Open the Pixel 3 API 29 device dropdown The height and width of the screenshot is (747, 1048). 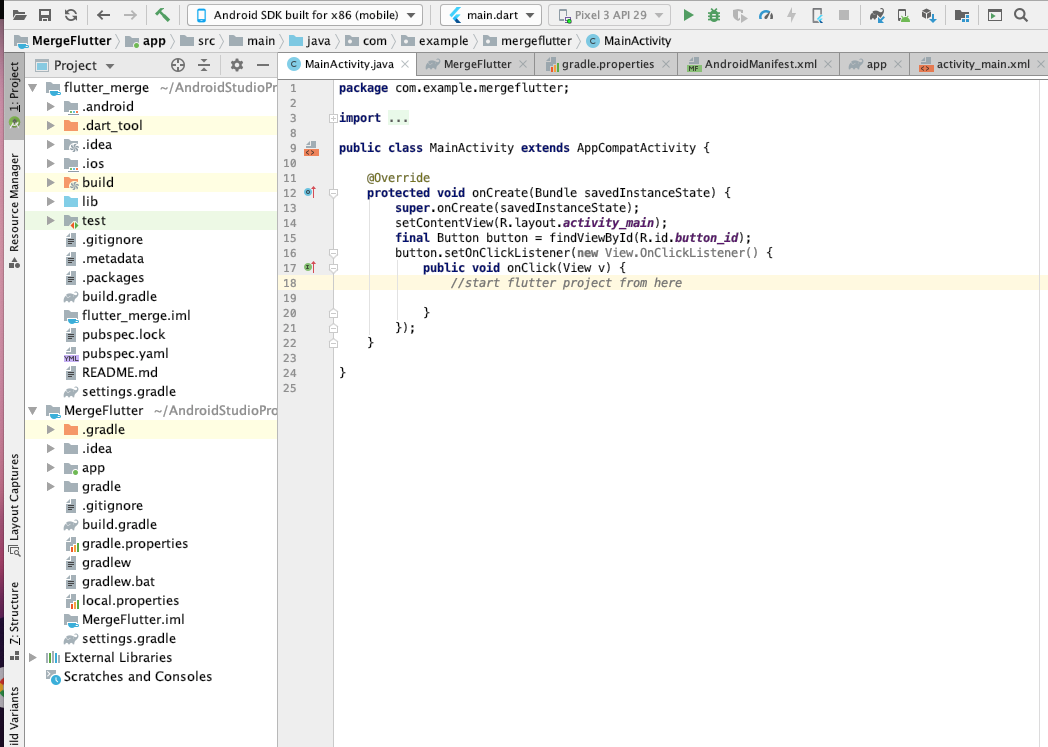click(609, 15)
